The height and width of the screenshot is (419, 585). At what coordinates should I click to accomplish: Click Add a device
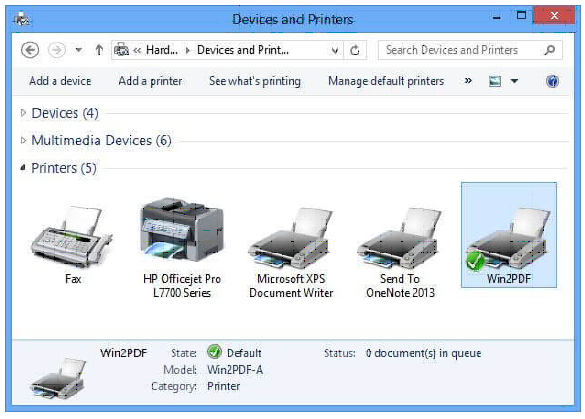60,81
